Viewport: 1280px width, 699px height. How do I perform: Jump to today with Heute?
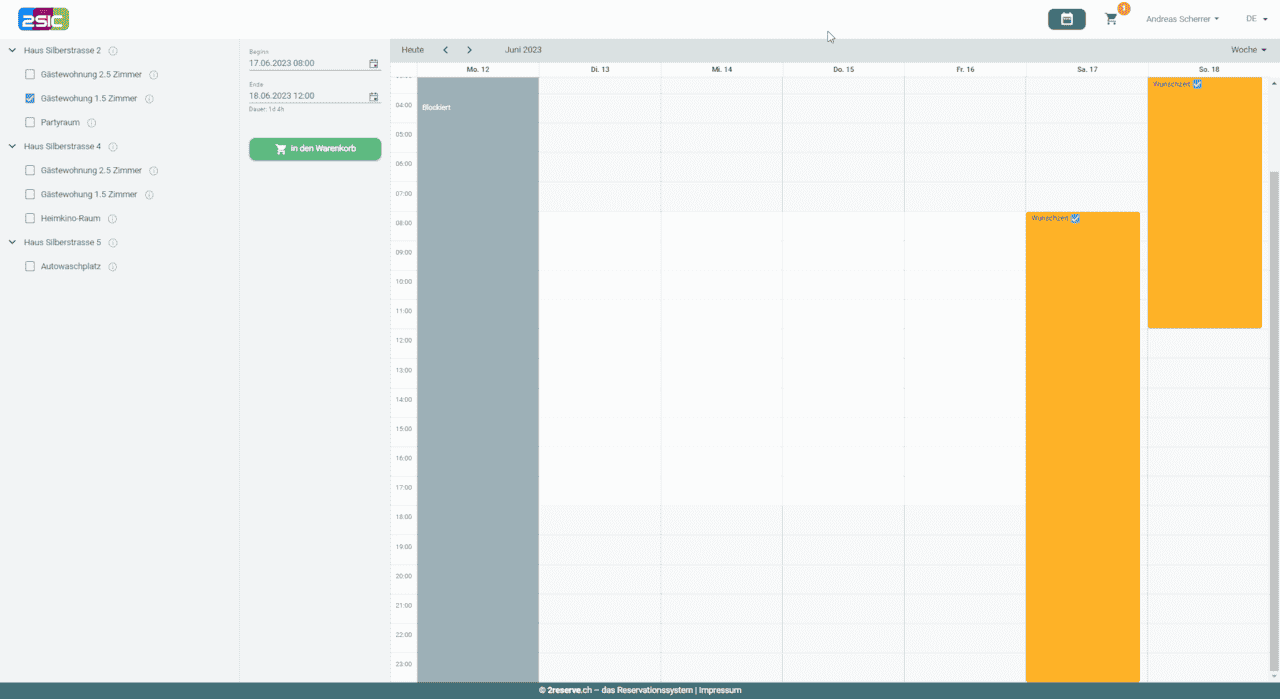pos(412,50)
